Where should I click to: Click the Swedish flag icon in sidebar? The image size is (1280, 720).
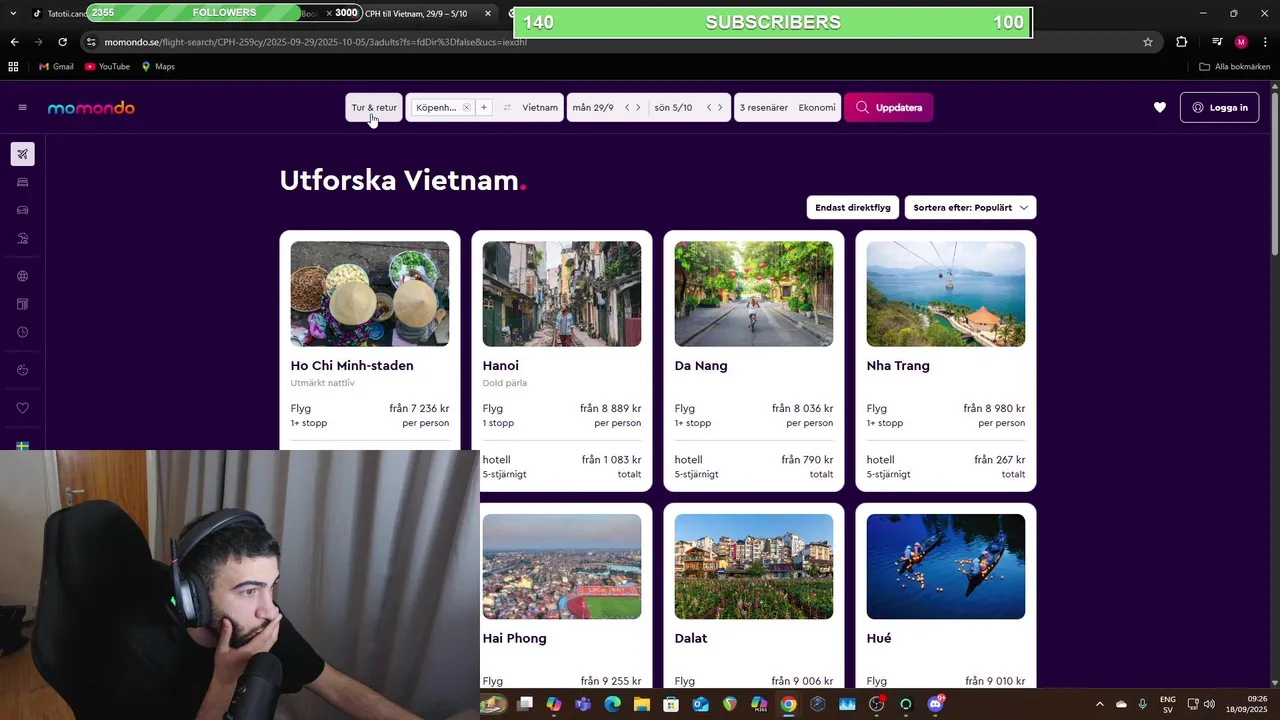click(22, 445)
